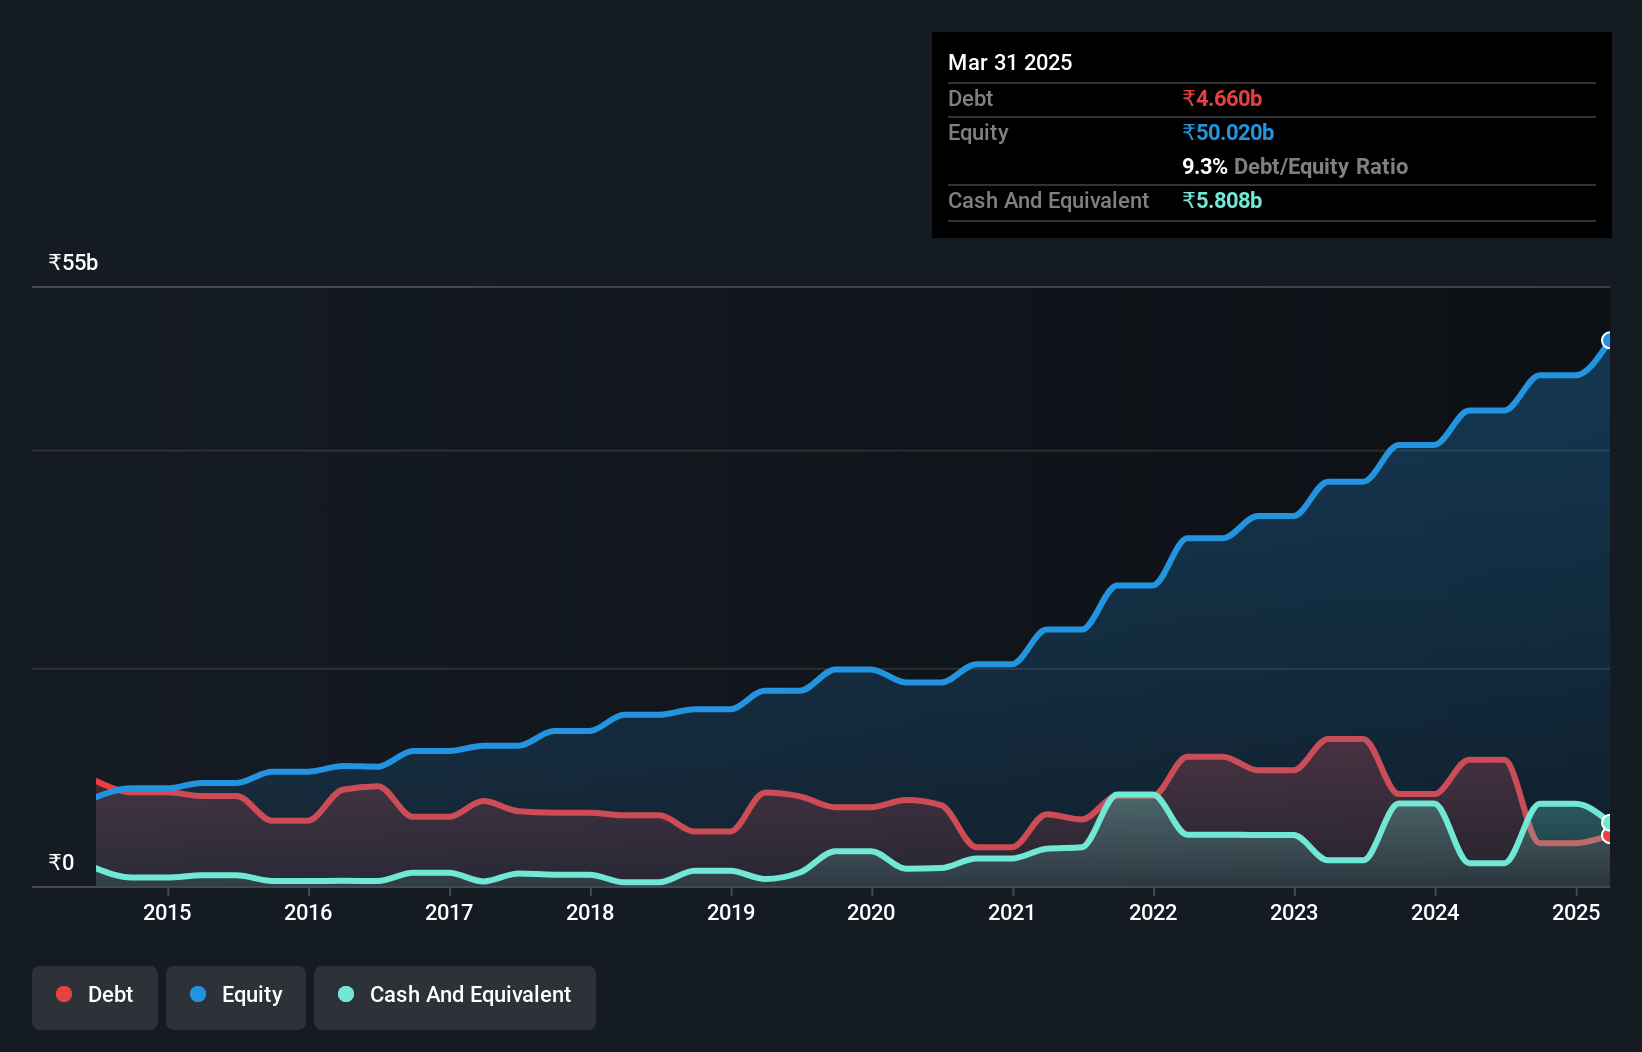The image size is (1642, 1052).
Task: Select the 2020 axis label
Action: 871,912
